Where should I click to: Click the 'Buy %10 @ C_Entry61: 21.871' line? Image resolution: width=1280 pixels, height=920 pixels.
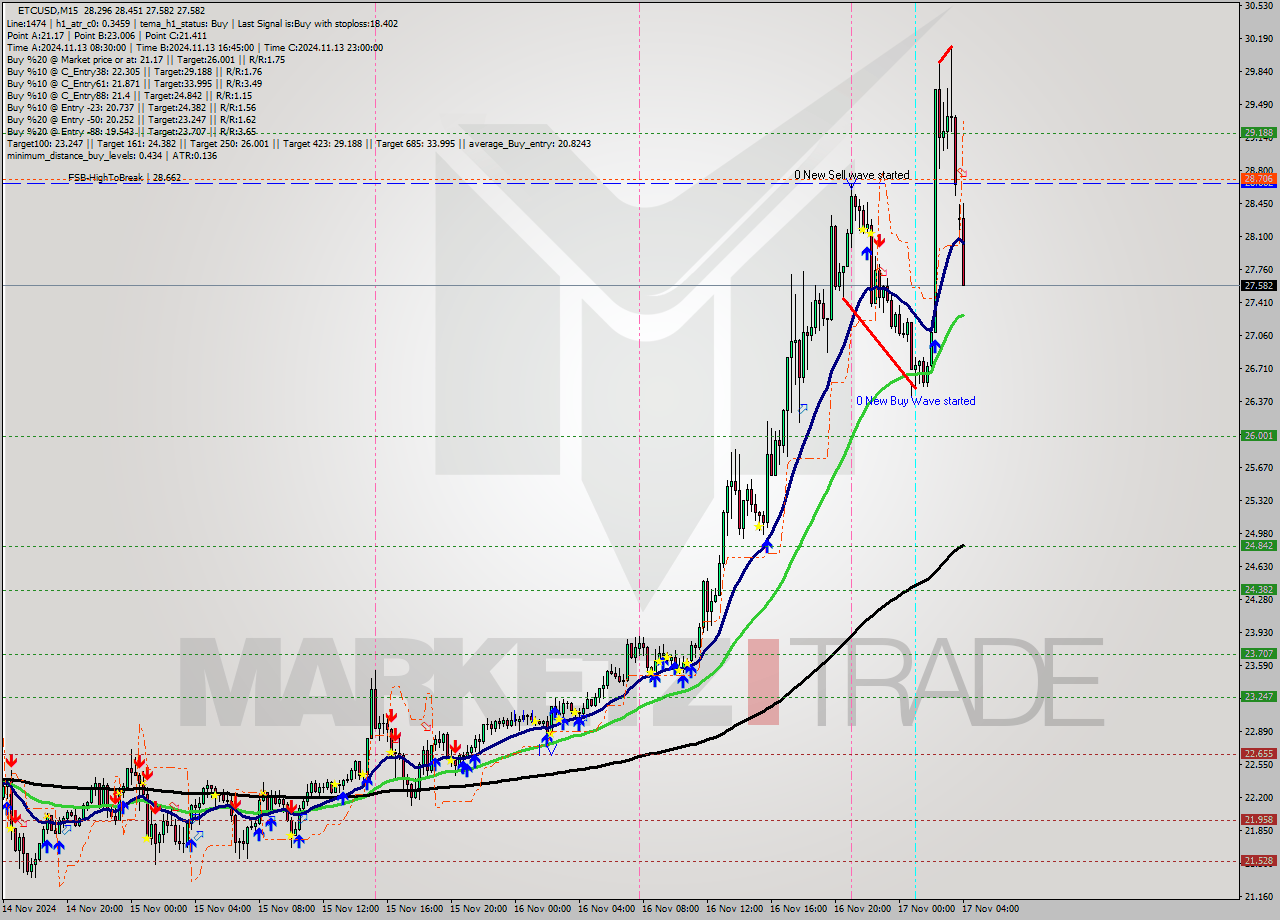pos(134,83)
